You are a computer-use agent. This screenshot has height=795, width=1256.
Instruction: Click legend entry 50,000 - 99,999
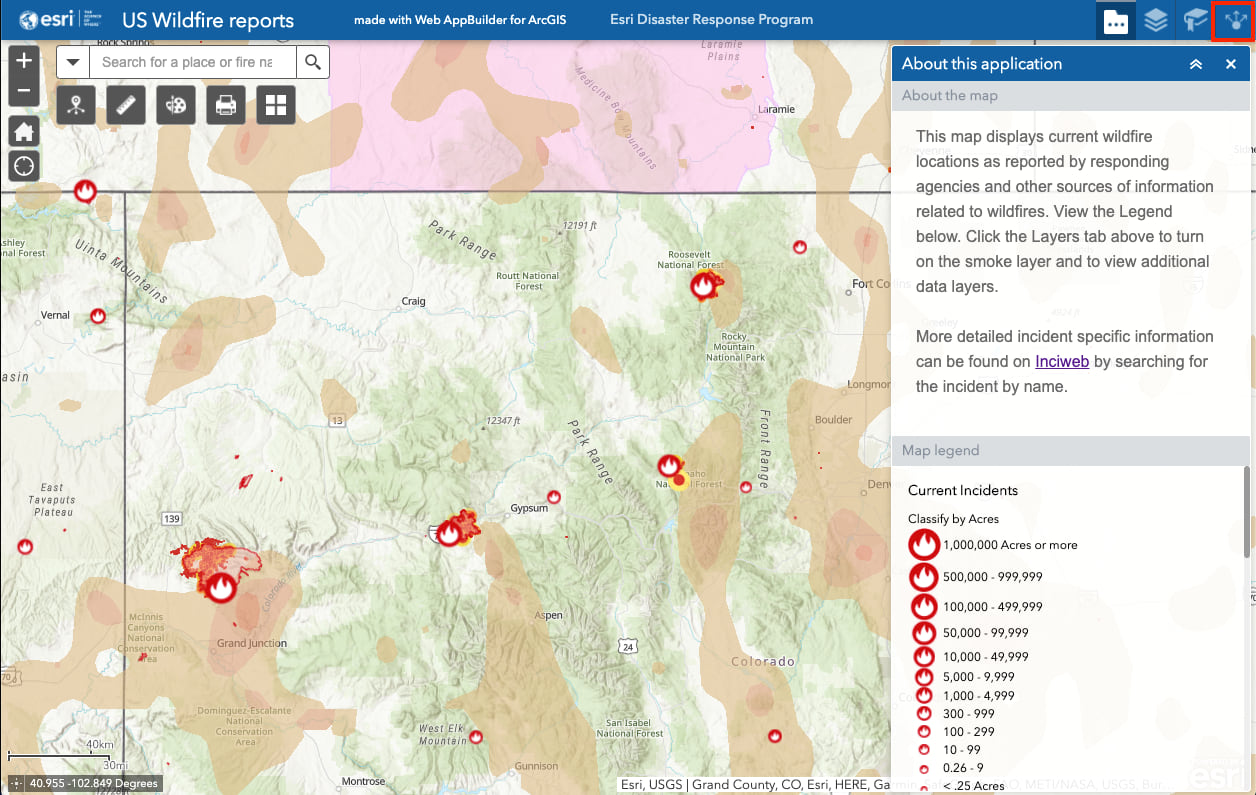pos(986,633)
